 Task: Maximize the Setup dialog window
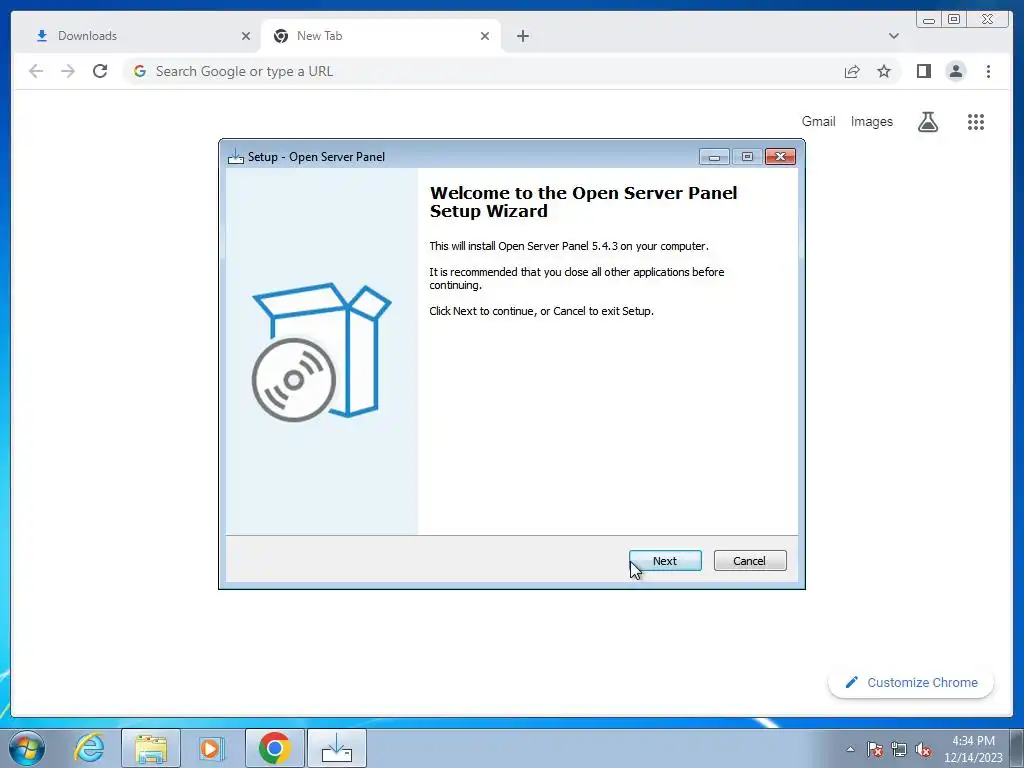[x=747, y=157]
